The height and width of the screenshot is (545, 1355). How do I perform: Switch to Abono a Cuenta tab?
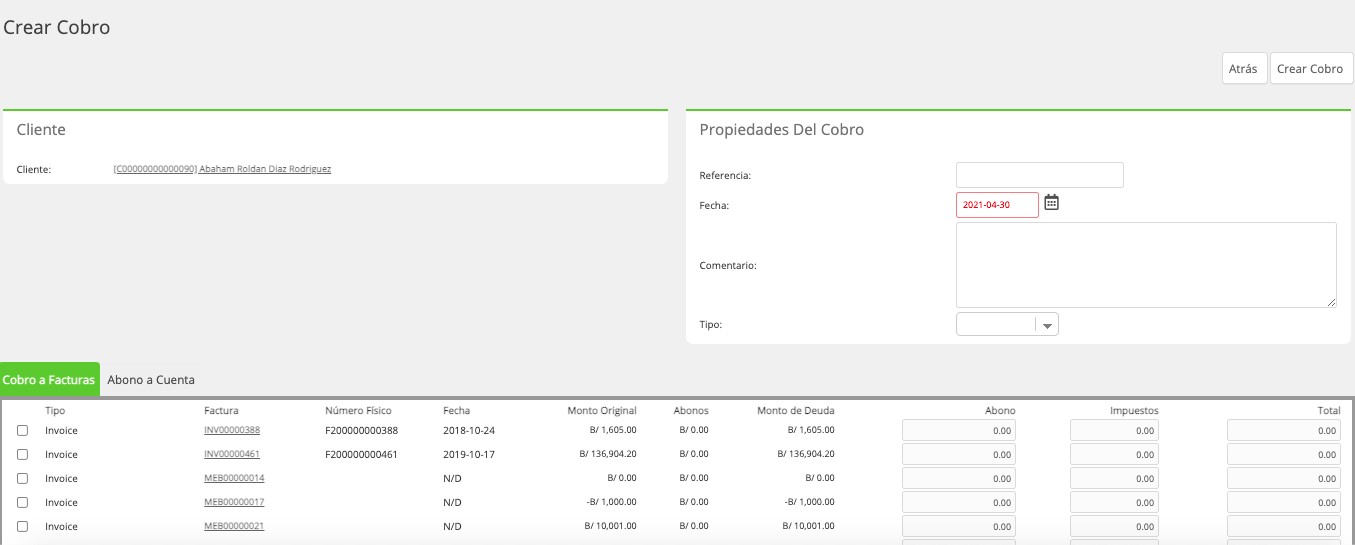pyautogui.click(x=151, y=380)
